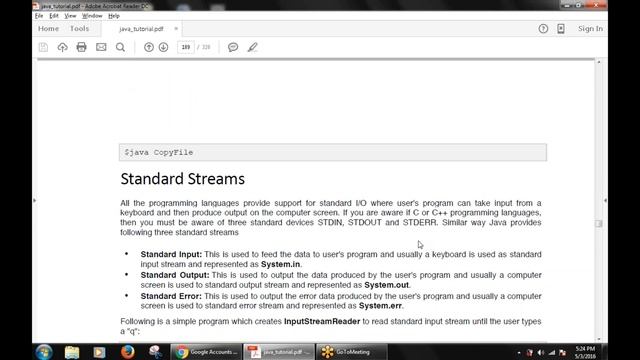Select the java_tutorial.pdf document tab

pos(141,29)
